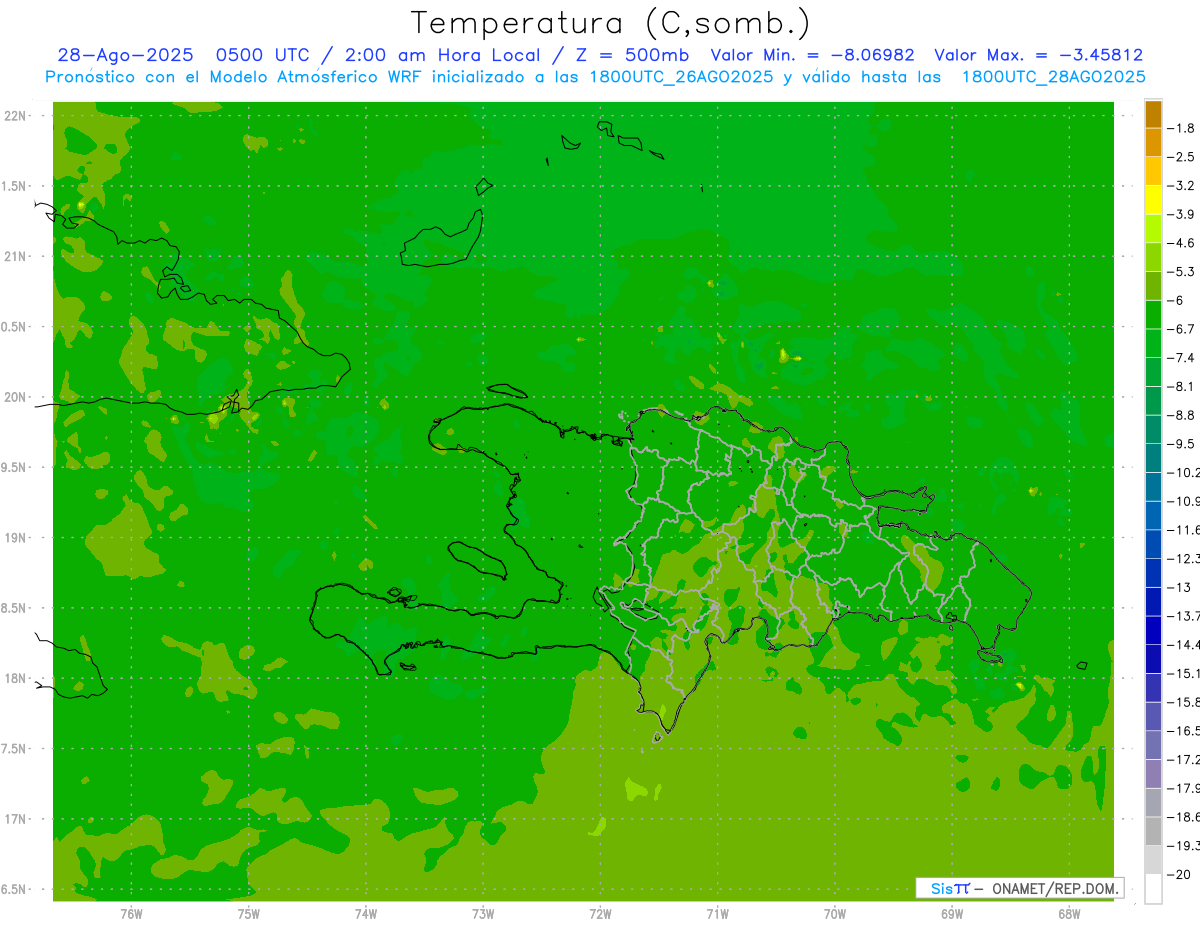The image size is (1200, 927).
Task: Pick the legend band between -6 and -6.7
Action: (1153, 315)
